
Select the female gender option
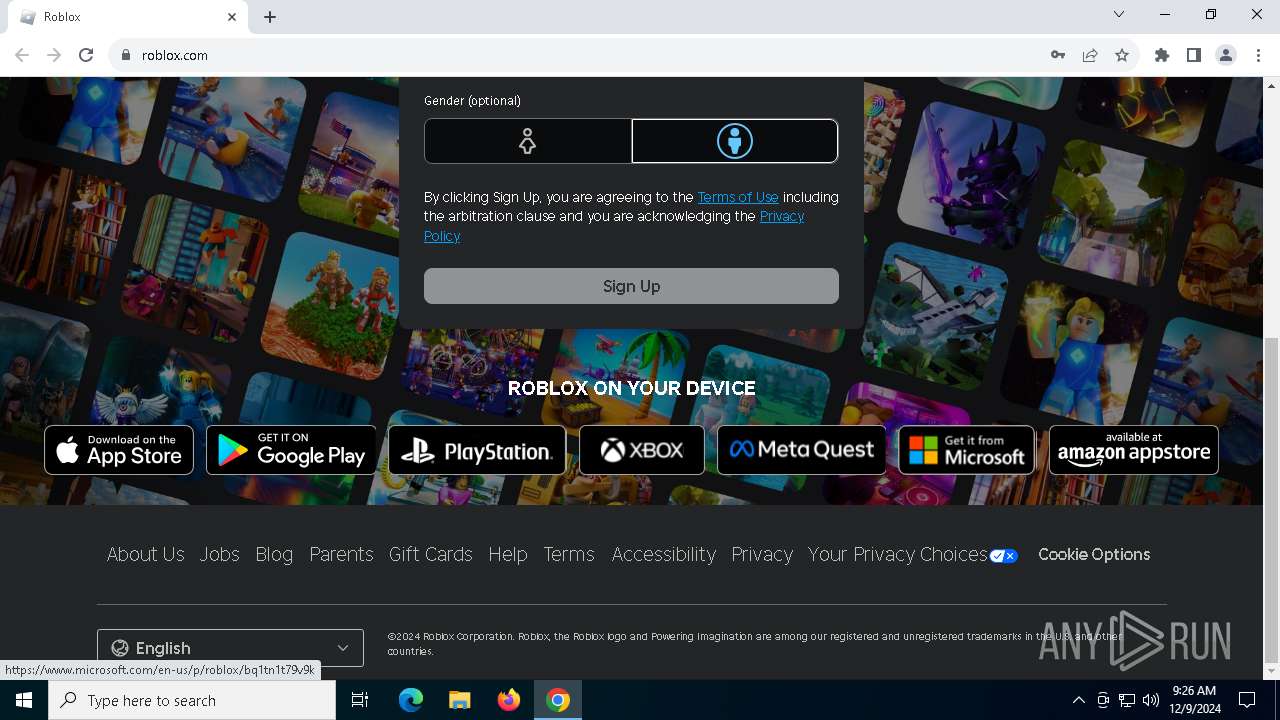click(x=528, y=141)
